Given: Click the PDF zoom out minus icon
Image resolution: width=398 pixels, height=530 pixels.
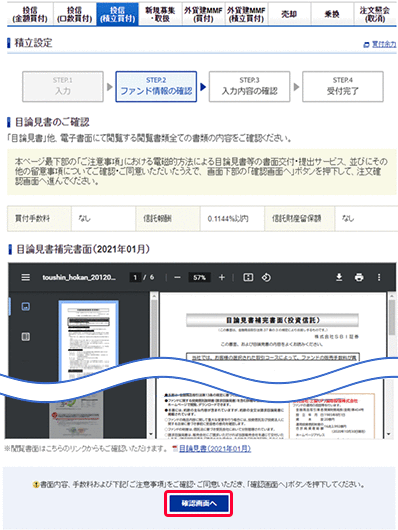Looking at the screenshot, I should 177,278.
